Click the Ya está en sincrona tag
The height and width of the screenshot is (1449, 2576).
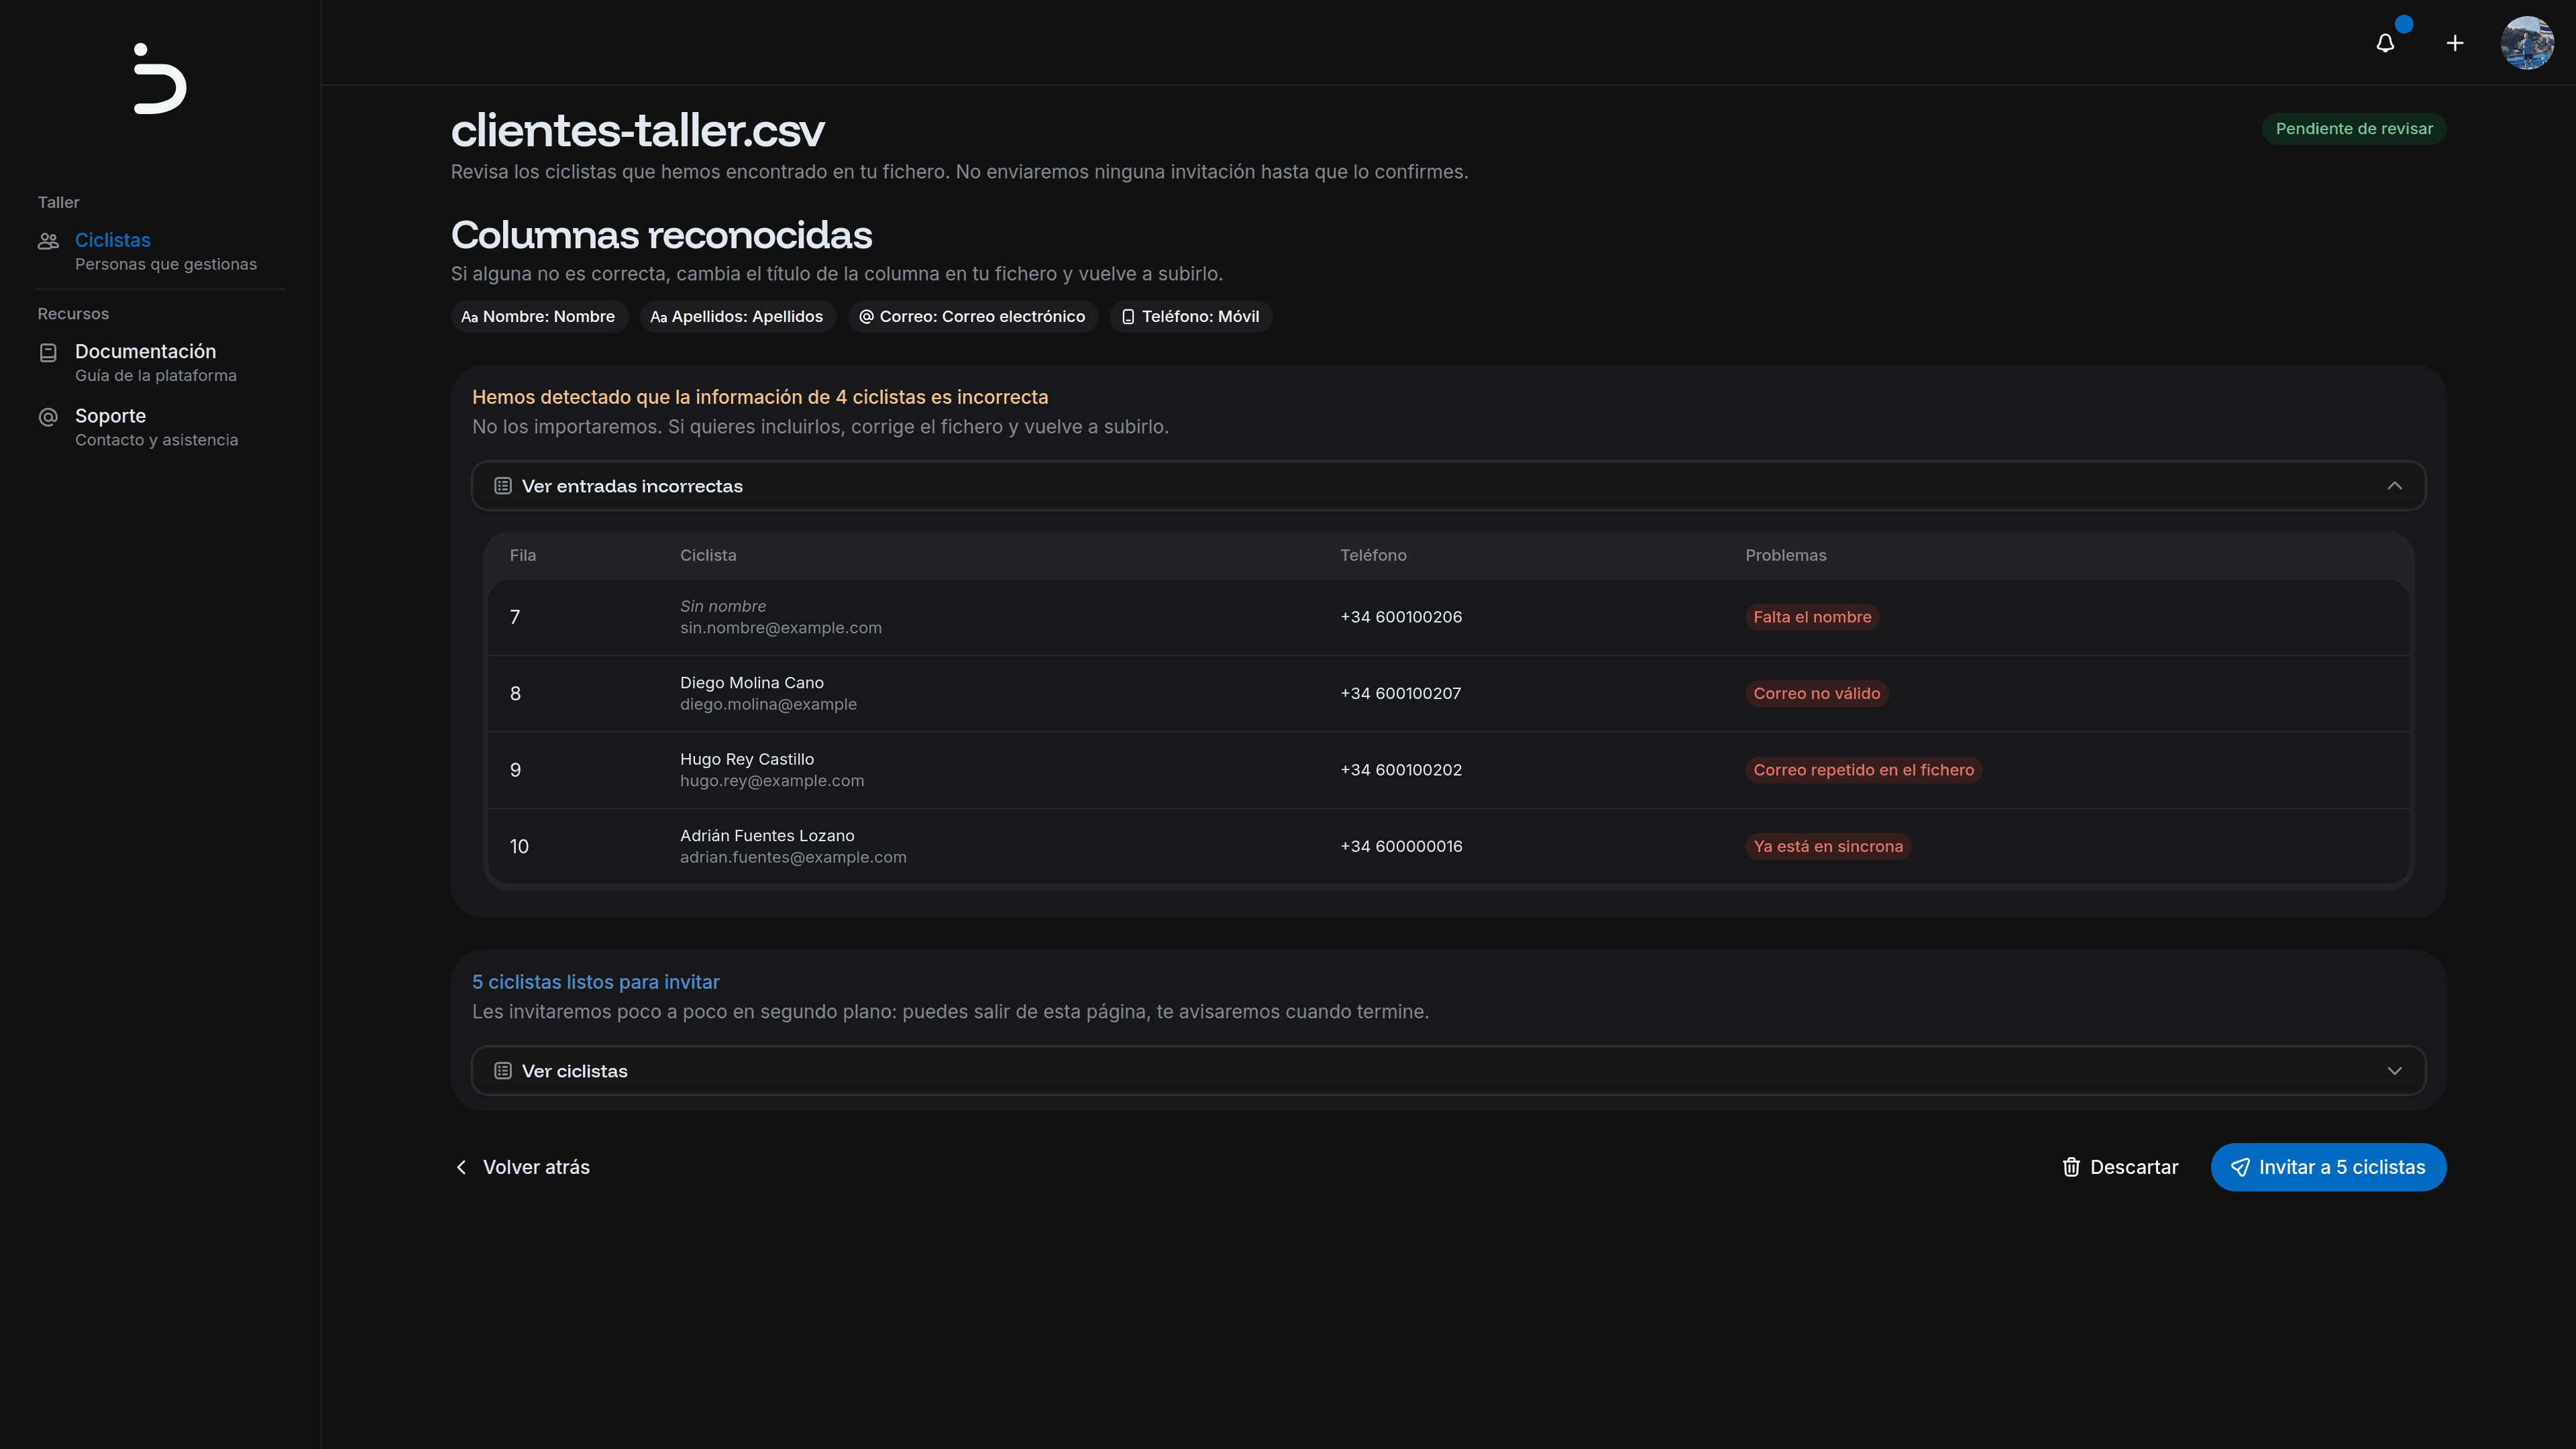(x=1827, y=846)
